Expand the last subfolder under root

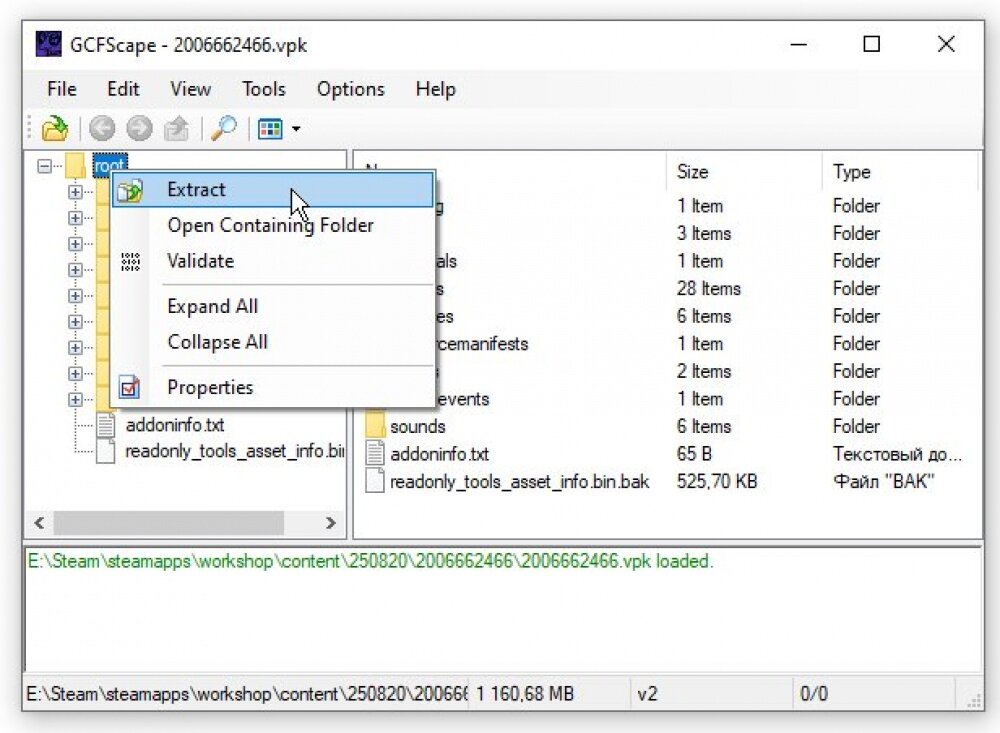point(75,399)
